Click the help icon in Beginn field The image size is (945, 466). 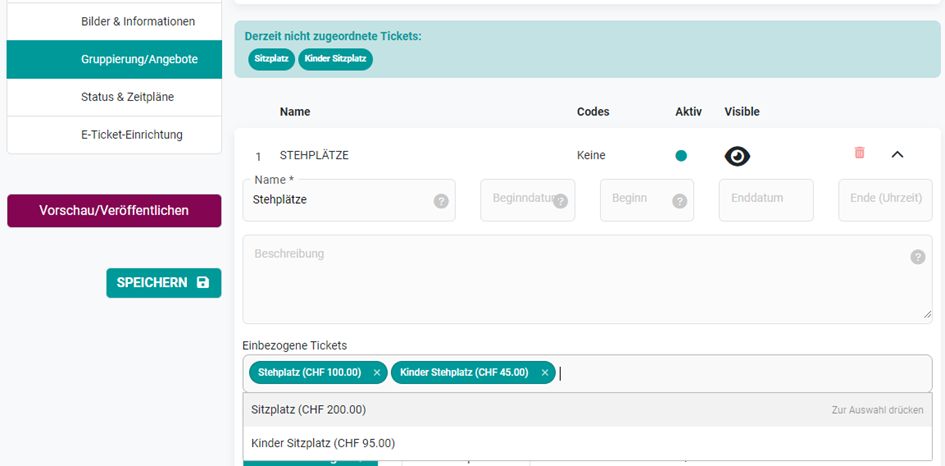point(680,201)
